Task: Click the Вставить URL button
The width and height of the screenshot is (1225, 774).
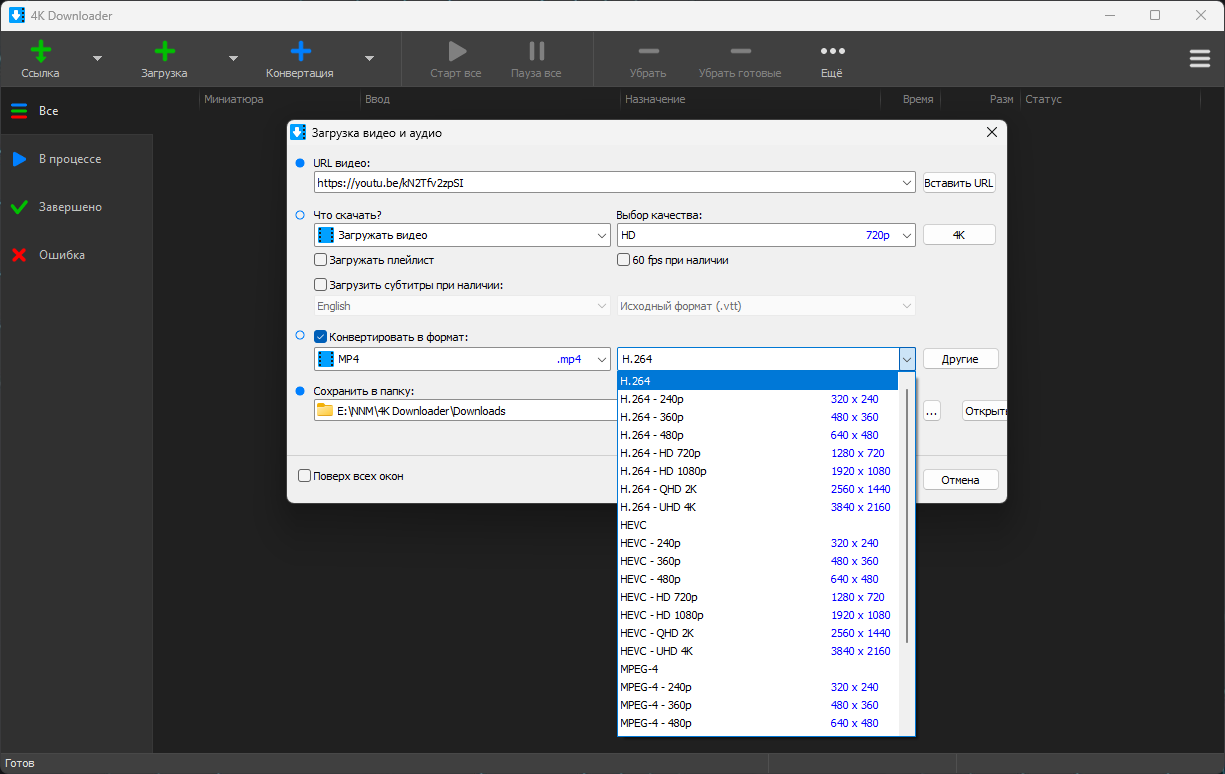Action: (959, 183)
